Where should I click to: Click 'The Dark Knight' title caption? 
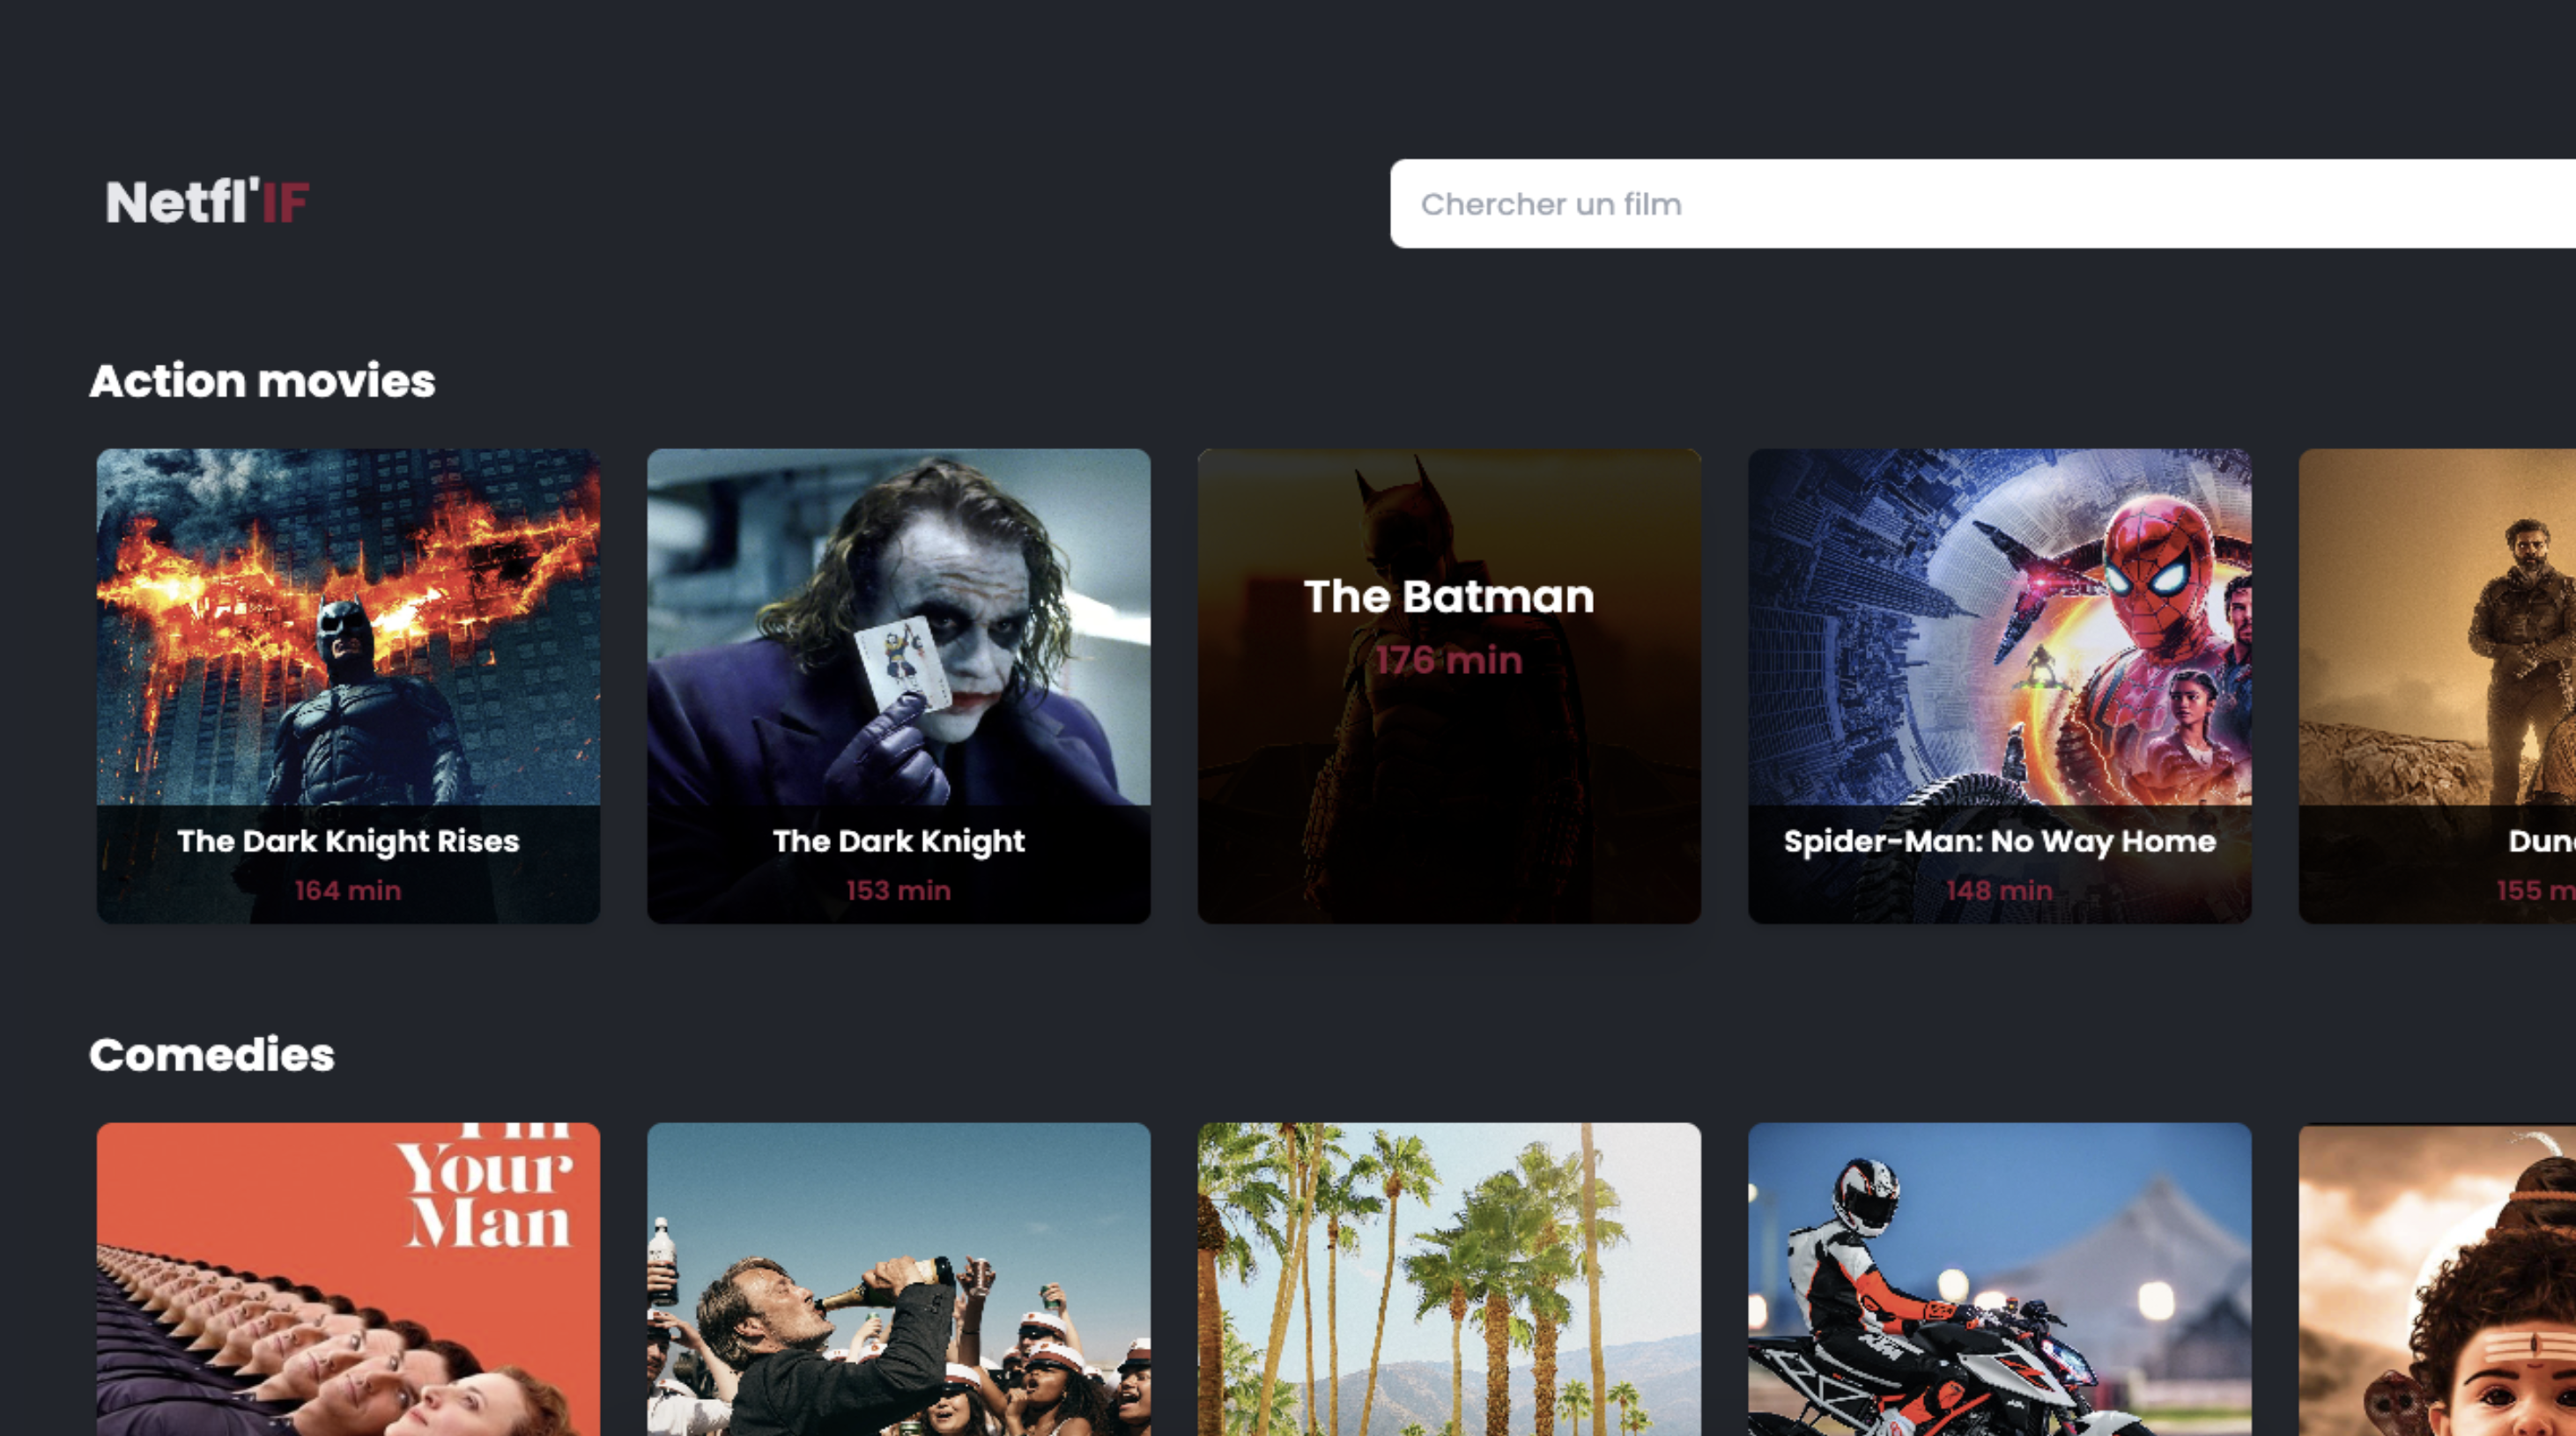[898, 841]
